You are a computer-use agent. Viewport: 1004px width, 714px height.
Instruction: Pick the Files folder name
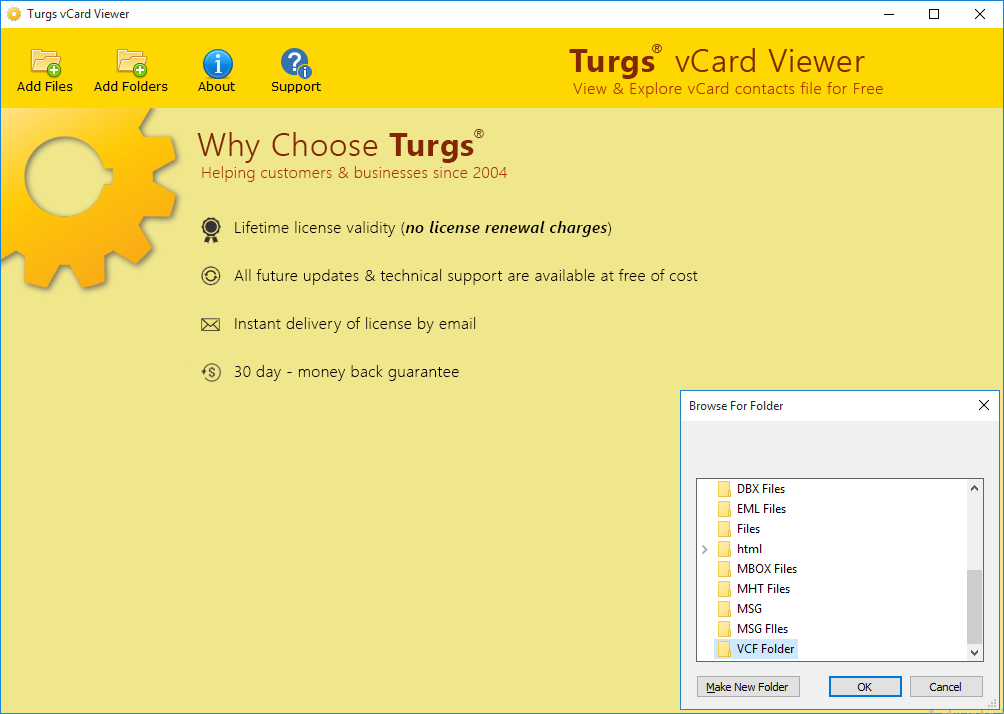749,528
